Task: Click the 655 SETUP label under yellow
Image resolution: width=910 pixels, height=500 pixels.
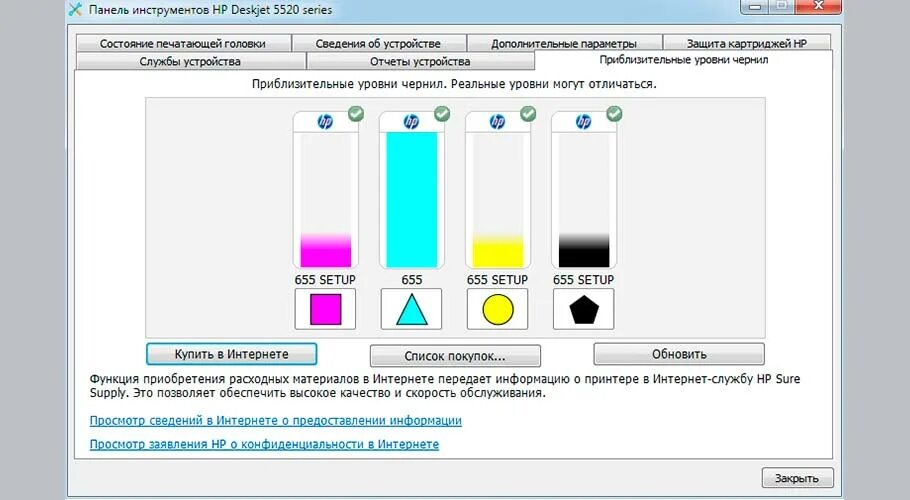Action: pyautogui.click(x=497, y=280)
